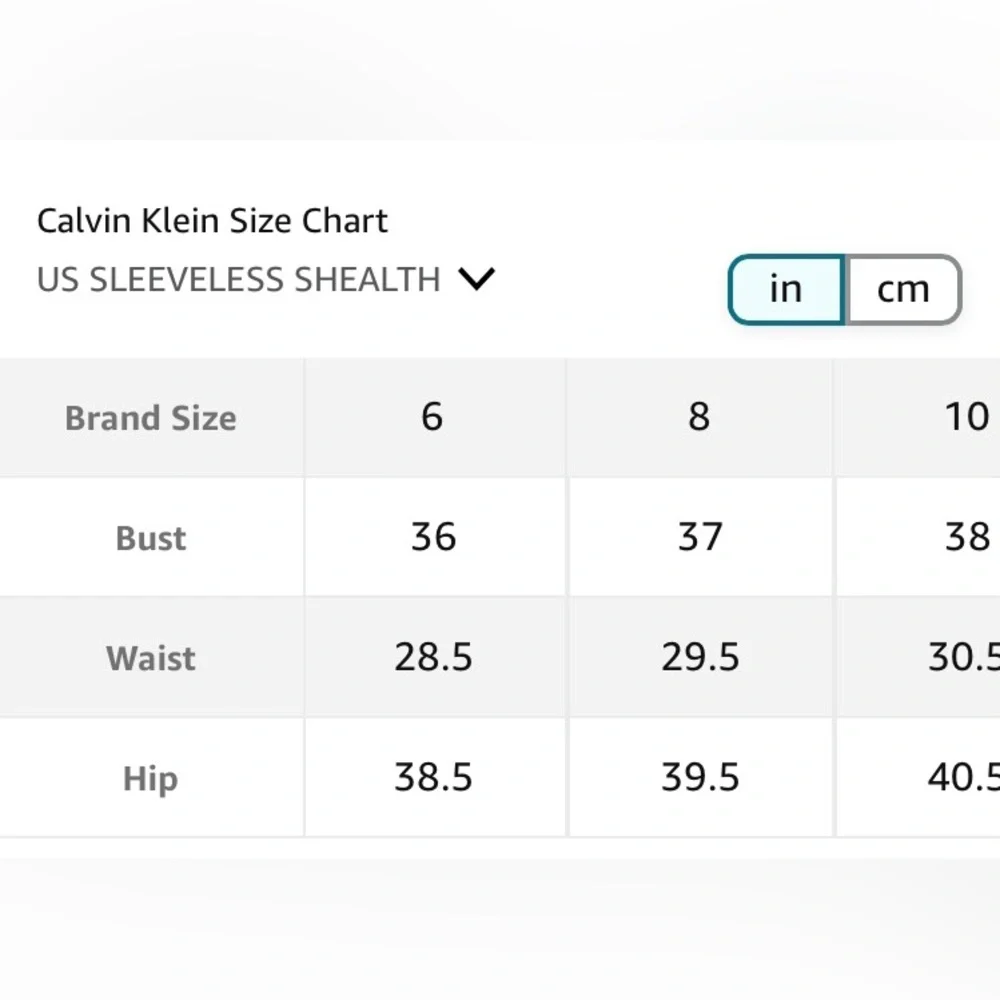Click the Waist row label
This screenshot has width=1000, height=1000.
point(151,658)
